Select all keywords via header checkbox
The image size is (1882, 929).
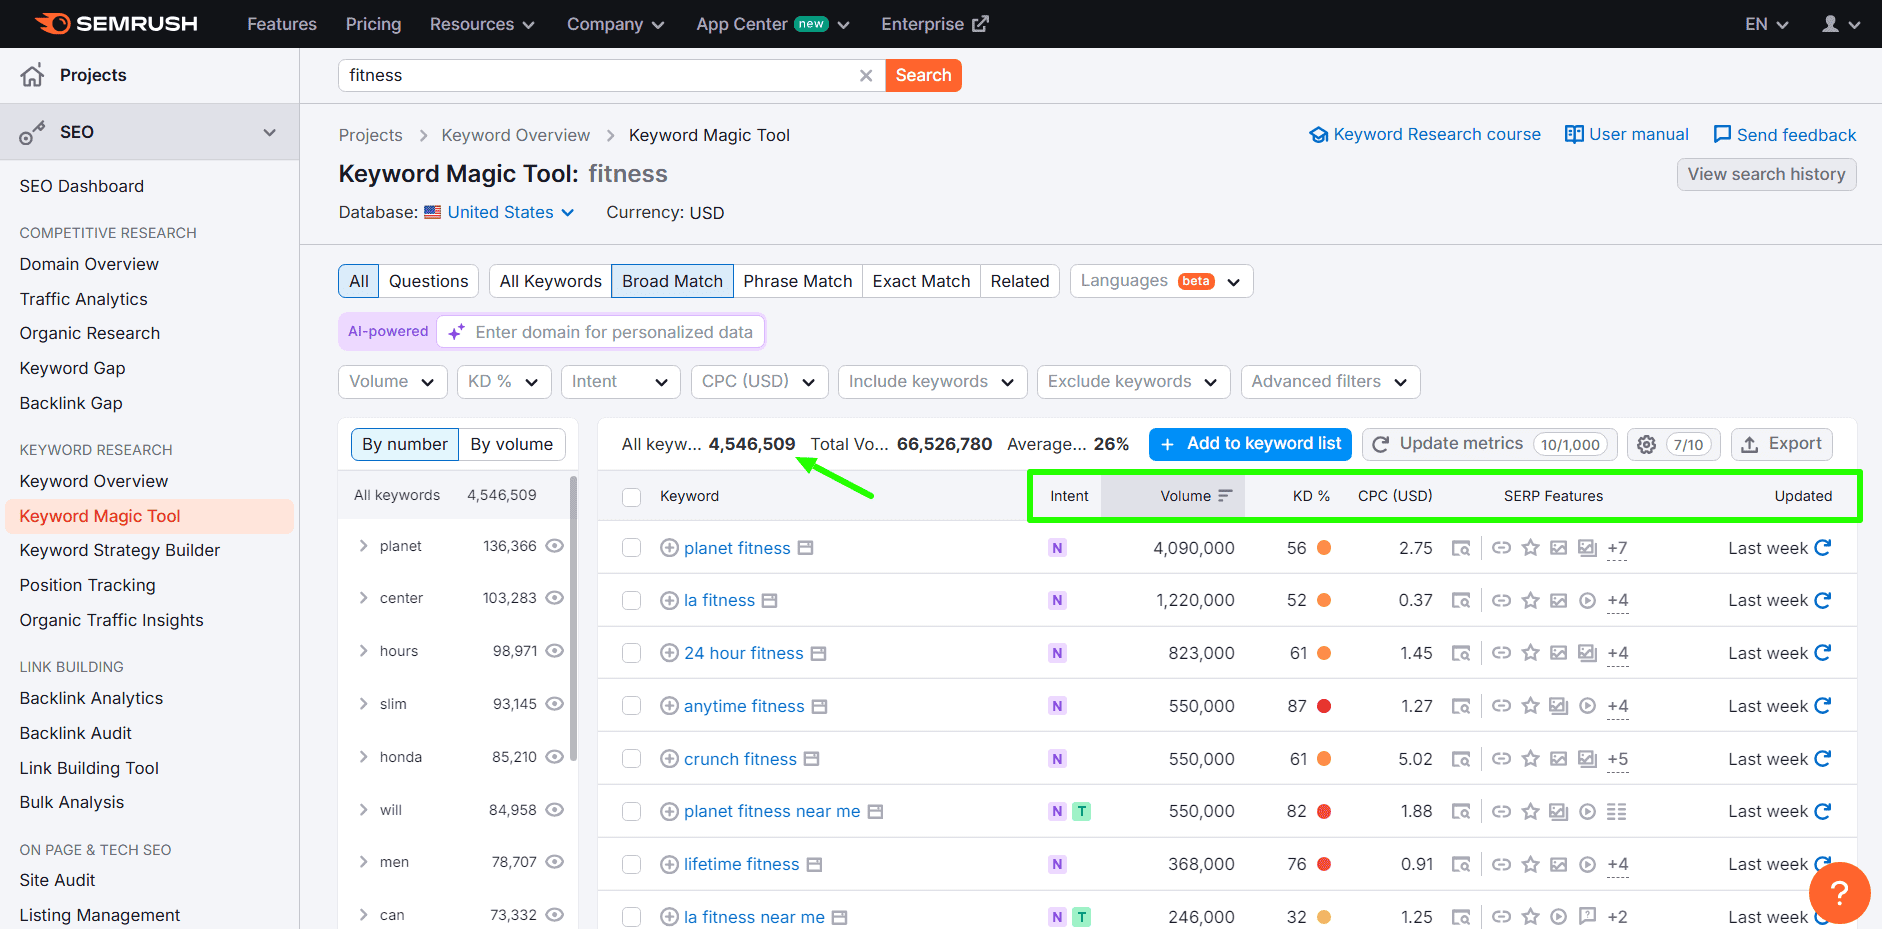(631, 496)
